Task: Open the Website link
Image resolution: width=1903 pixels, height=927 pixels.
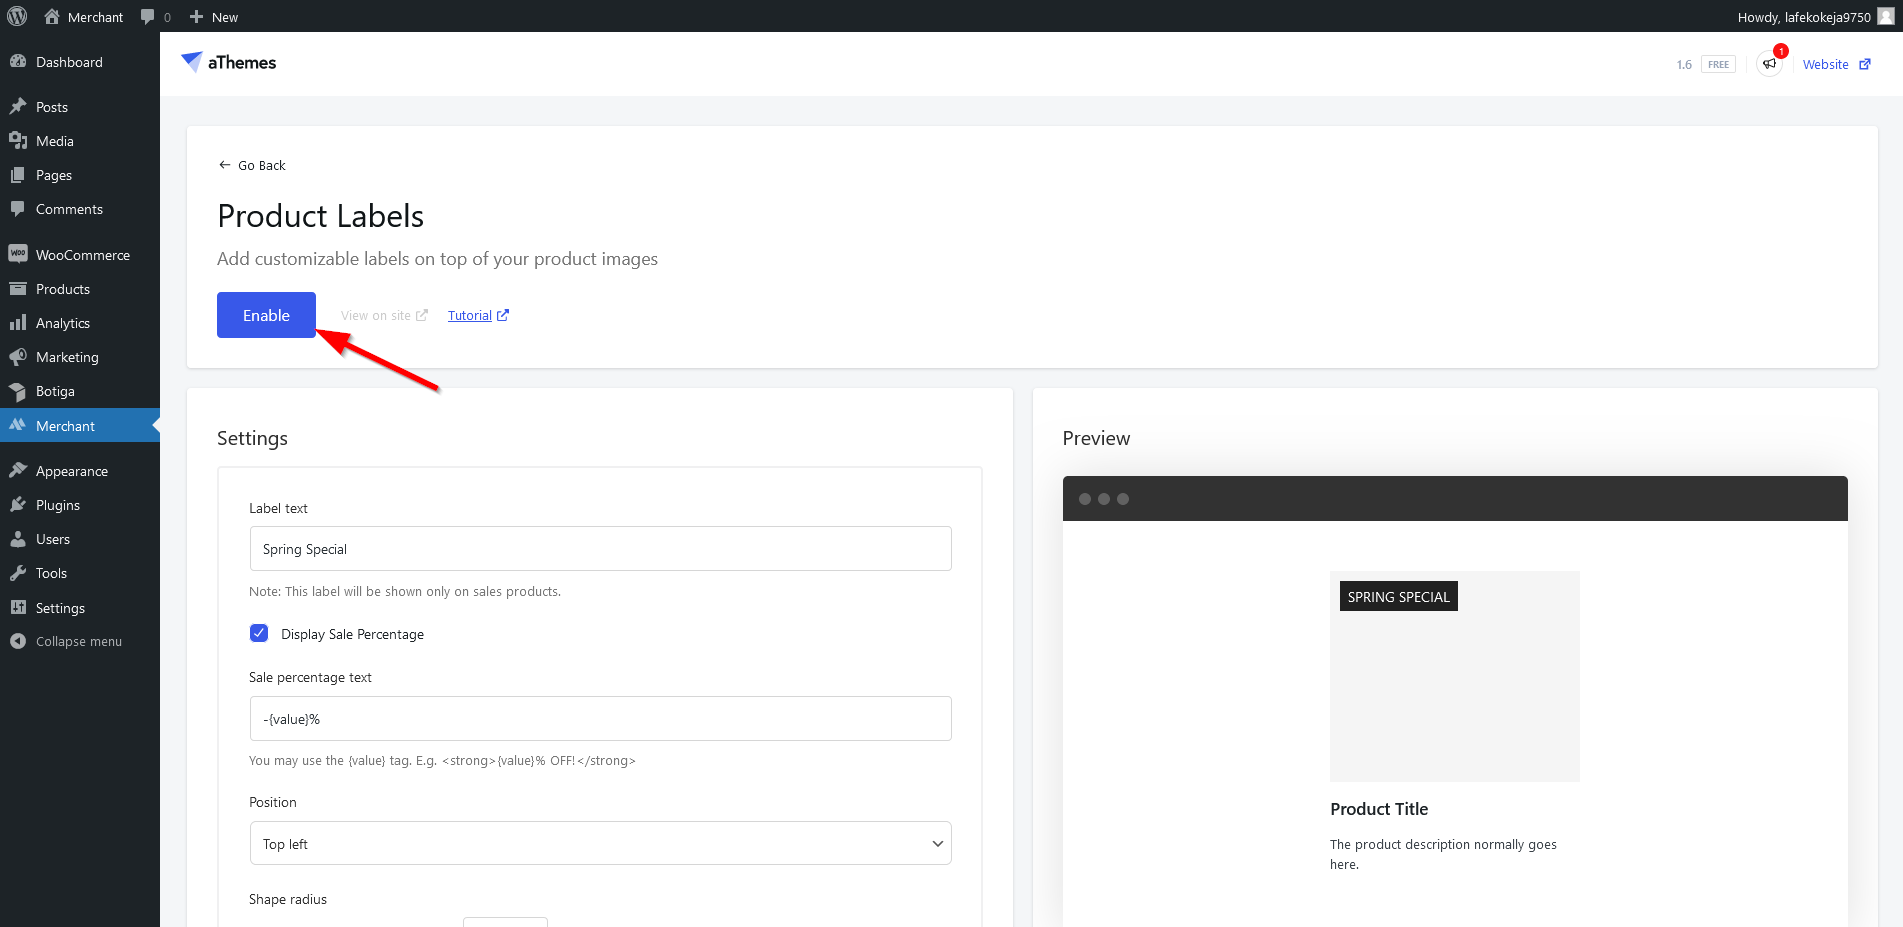Action: coord(1836,64)
